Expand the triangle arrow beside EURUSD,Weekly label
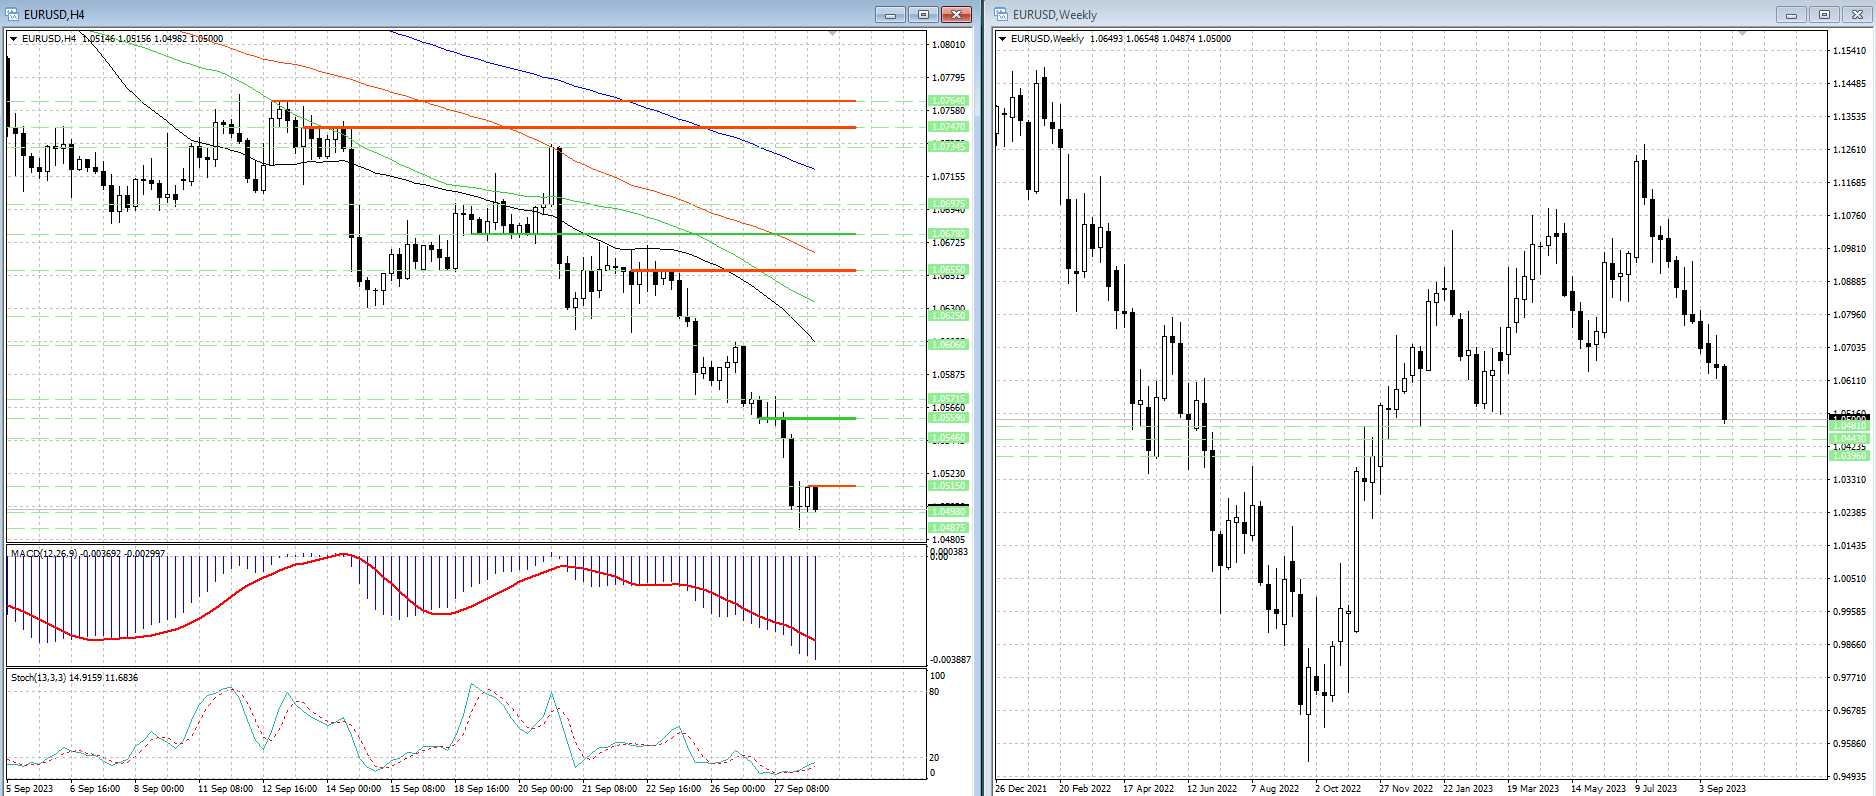The width and height of the screenshot is (1876, 796). pyautogui.click(x=1003, y=39)
